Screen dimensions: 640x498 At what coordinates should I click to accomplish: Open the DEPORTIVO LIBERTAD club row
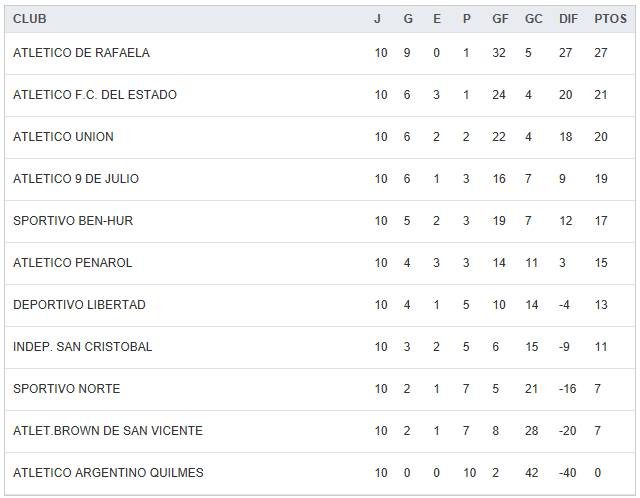point(79,305)
